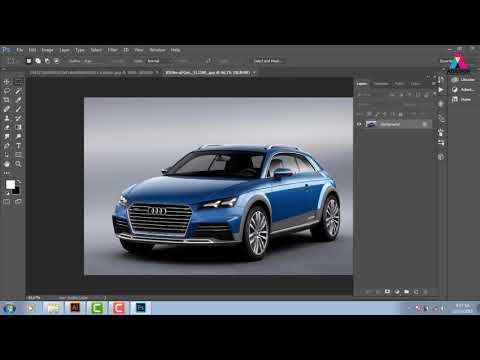Select the Crop tool
The height and width of the screenshot is (360, 480).
(x=6, y=100)
